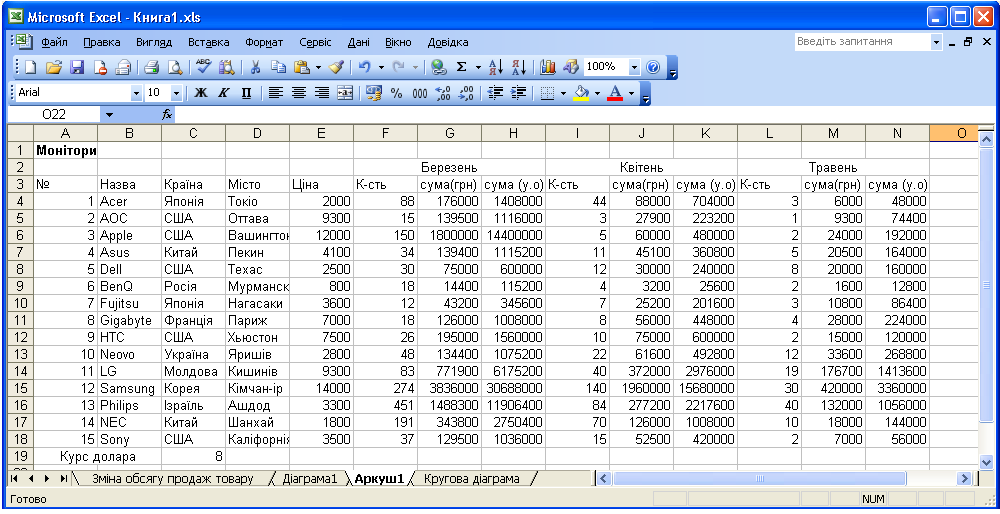This screenshot has width=1000, height=514.
Task: Show the Drawing toolbar
Action: pos(571,67)
